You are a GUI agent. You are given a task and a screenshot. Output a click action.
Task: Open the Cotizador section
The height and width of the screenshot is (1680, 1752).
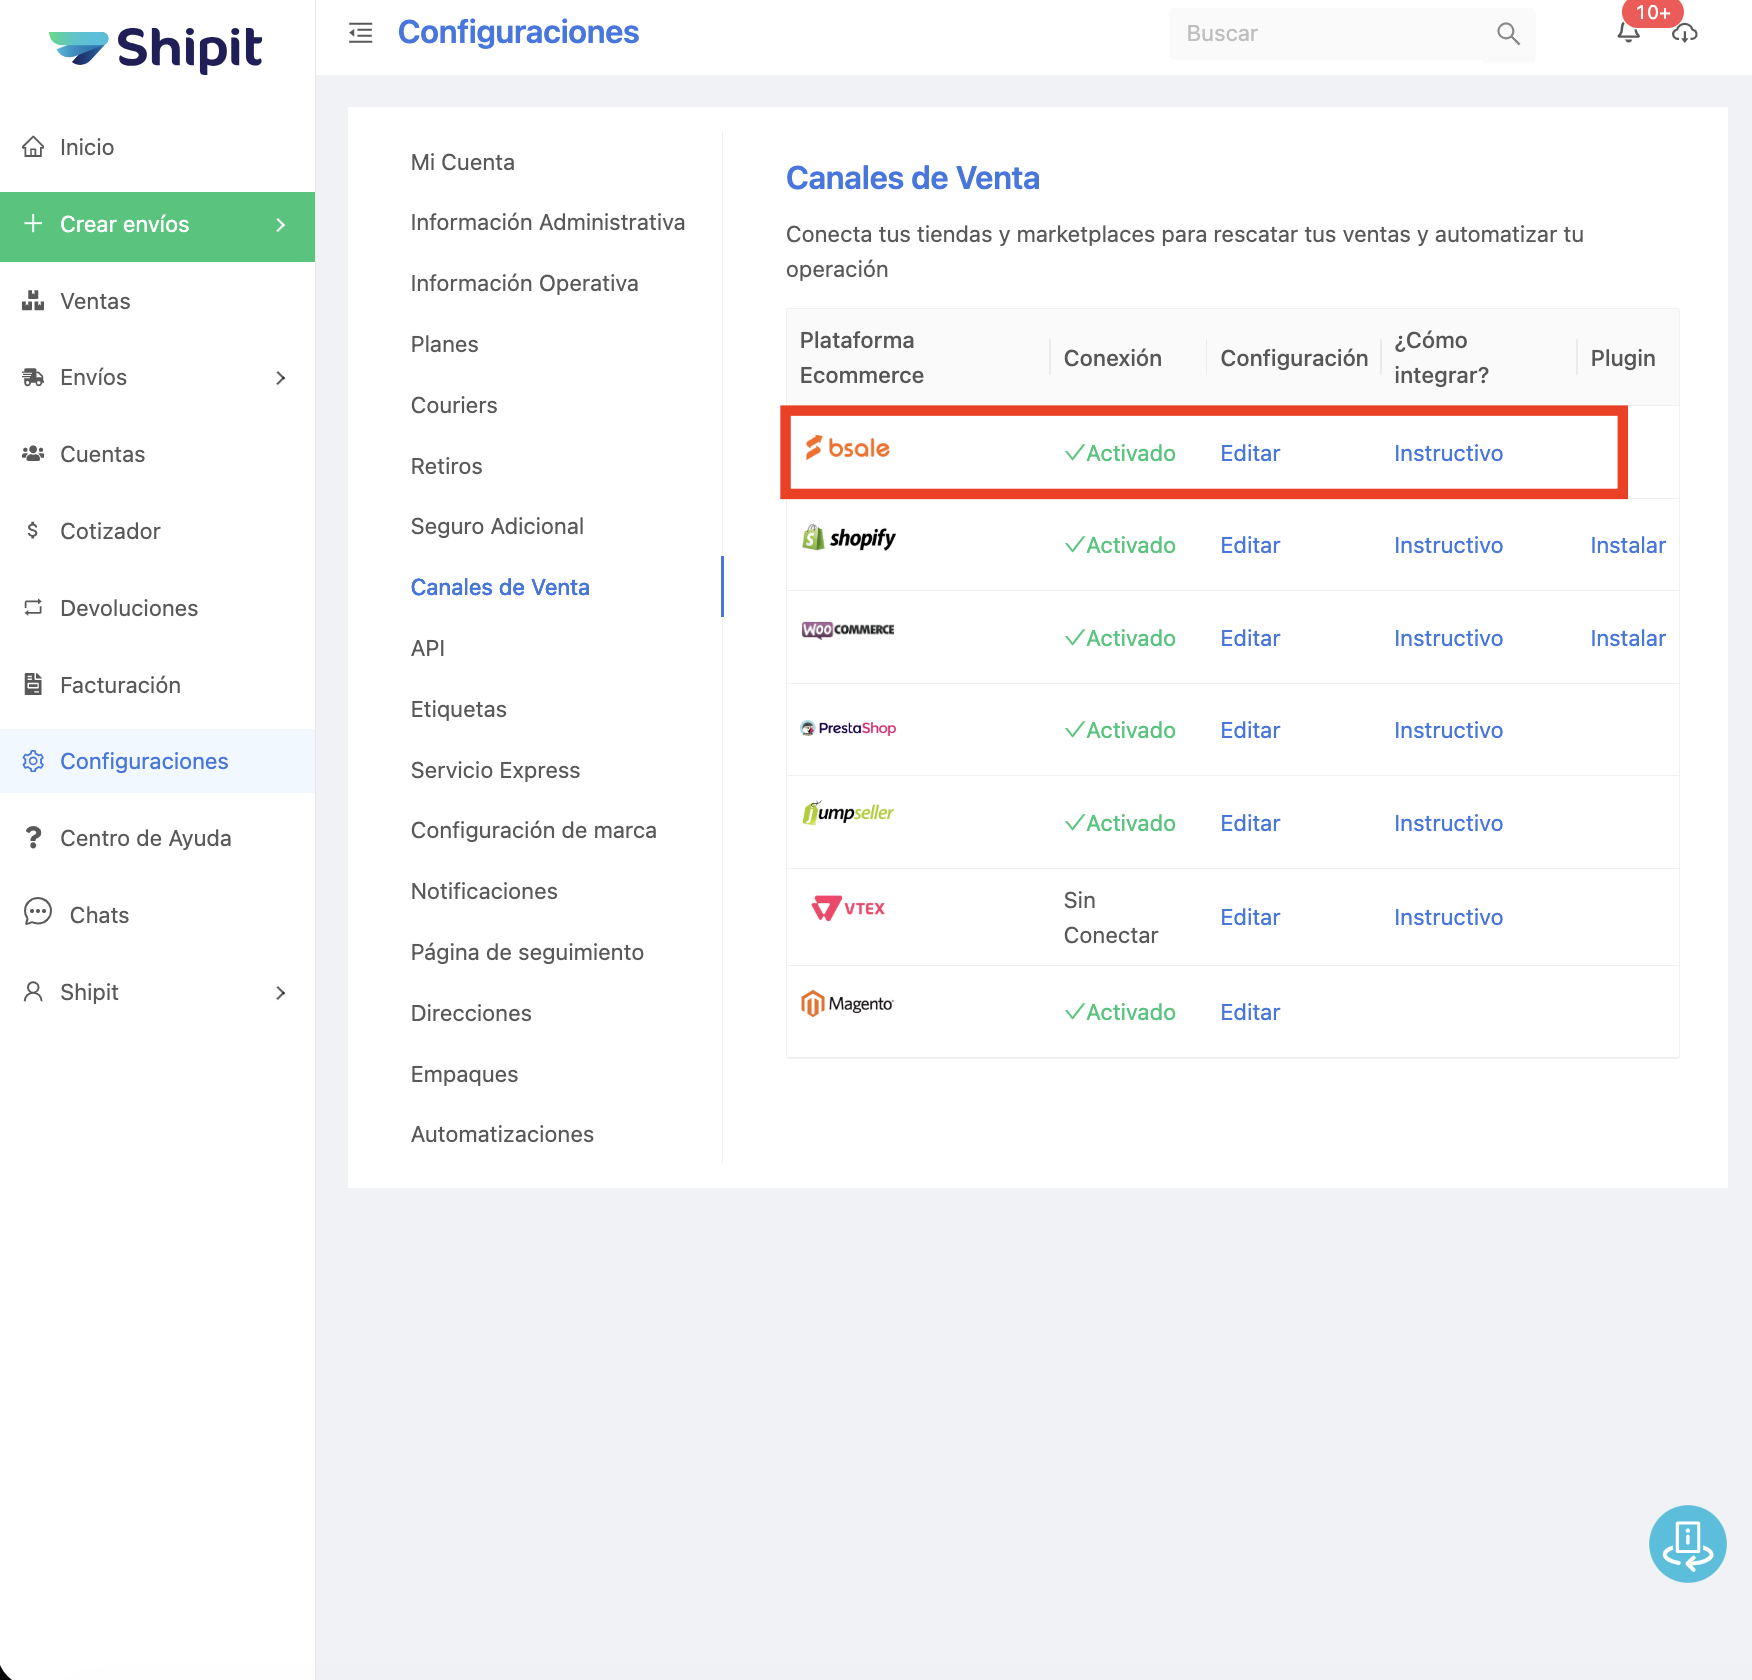(x=110, y=531)
